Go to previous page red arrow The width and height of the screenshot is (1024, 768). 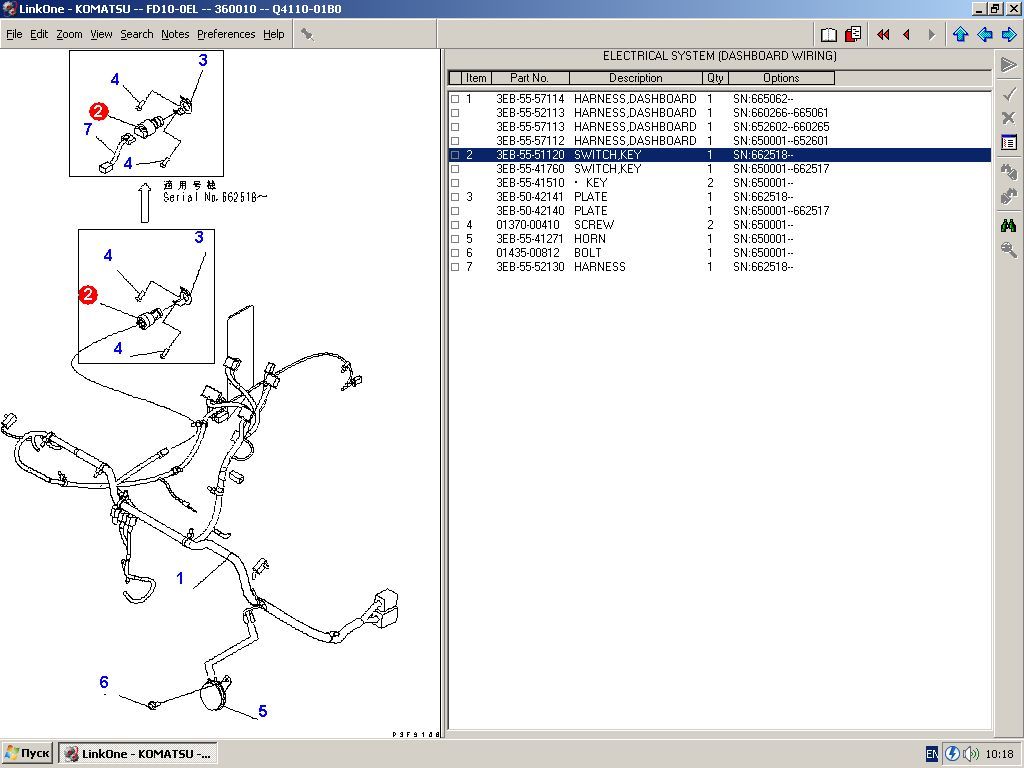pos(906,35)
